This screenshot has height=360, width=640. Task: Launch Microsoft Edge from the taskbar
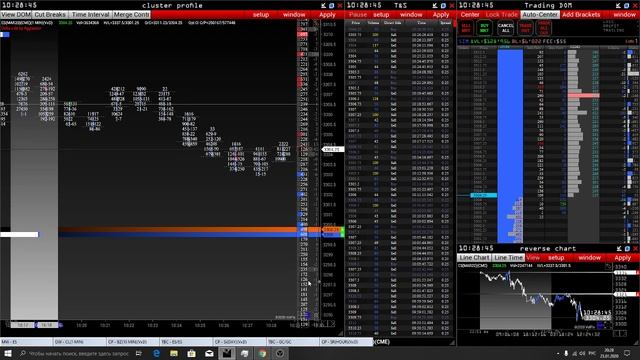[157, 353]
